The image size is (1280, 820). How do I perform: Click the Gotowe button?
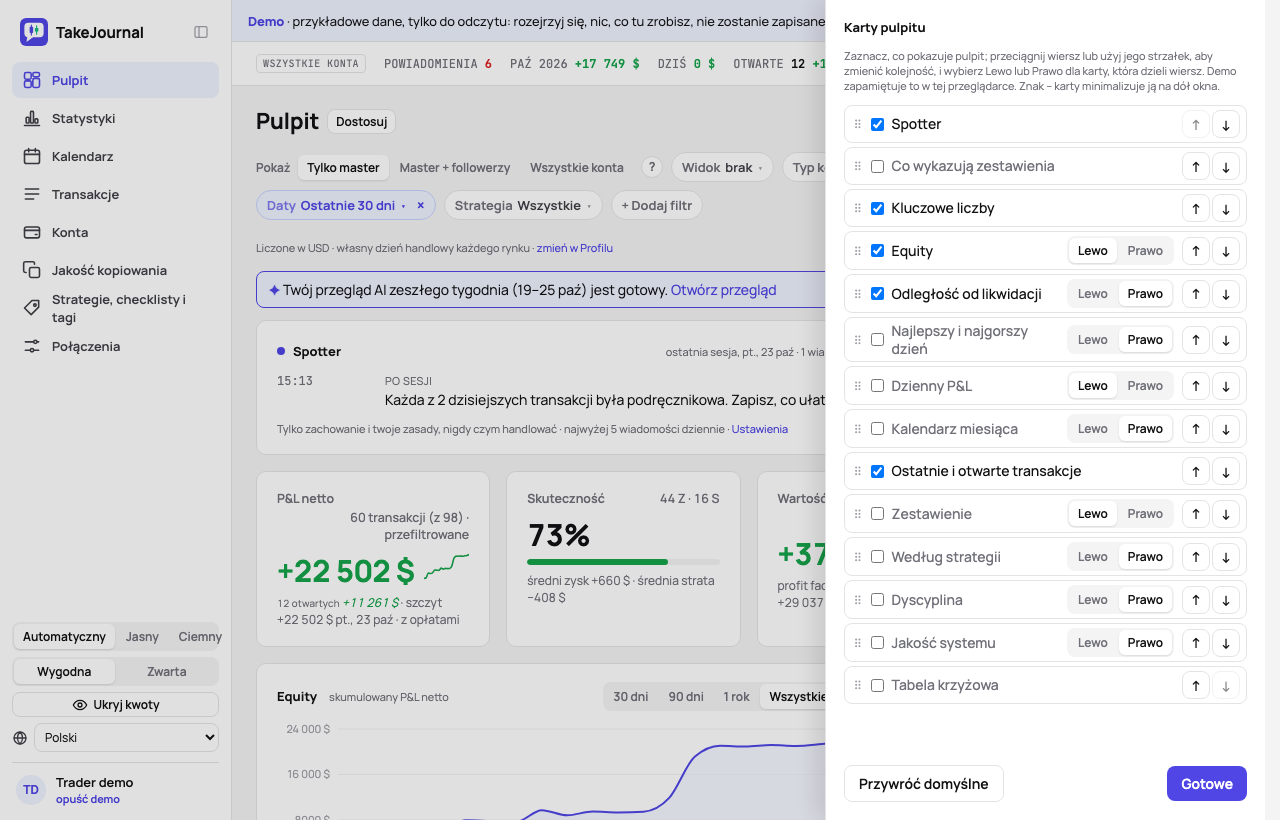click(x=1207, y=784)
